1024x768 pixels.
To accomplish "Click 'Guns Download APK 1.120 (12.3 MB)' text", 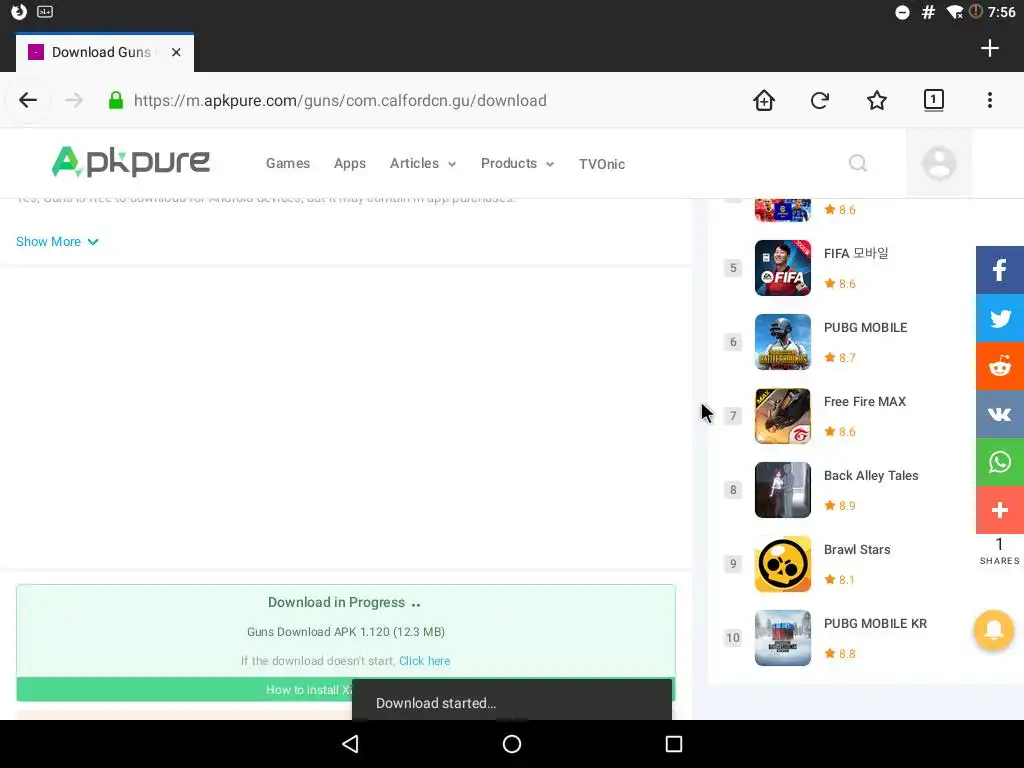I will pos(345,632).
